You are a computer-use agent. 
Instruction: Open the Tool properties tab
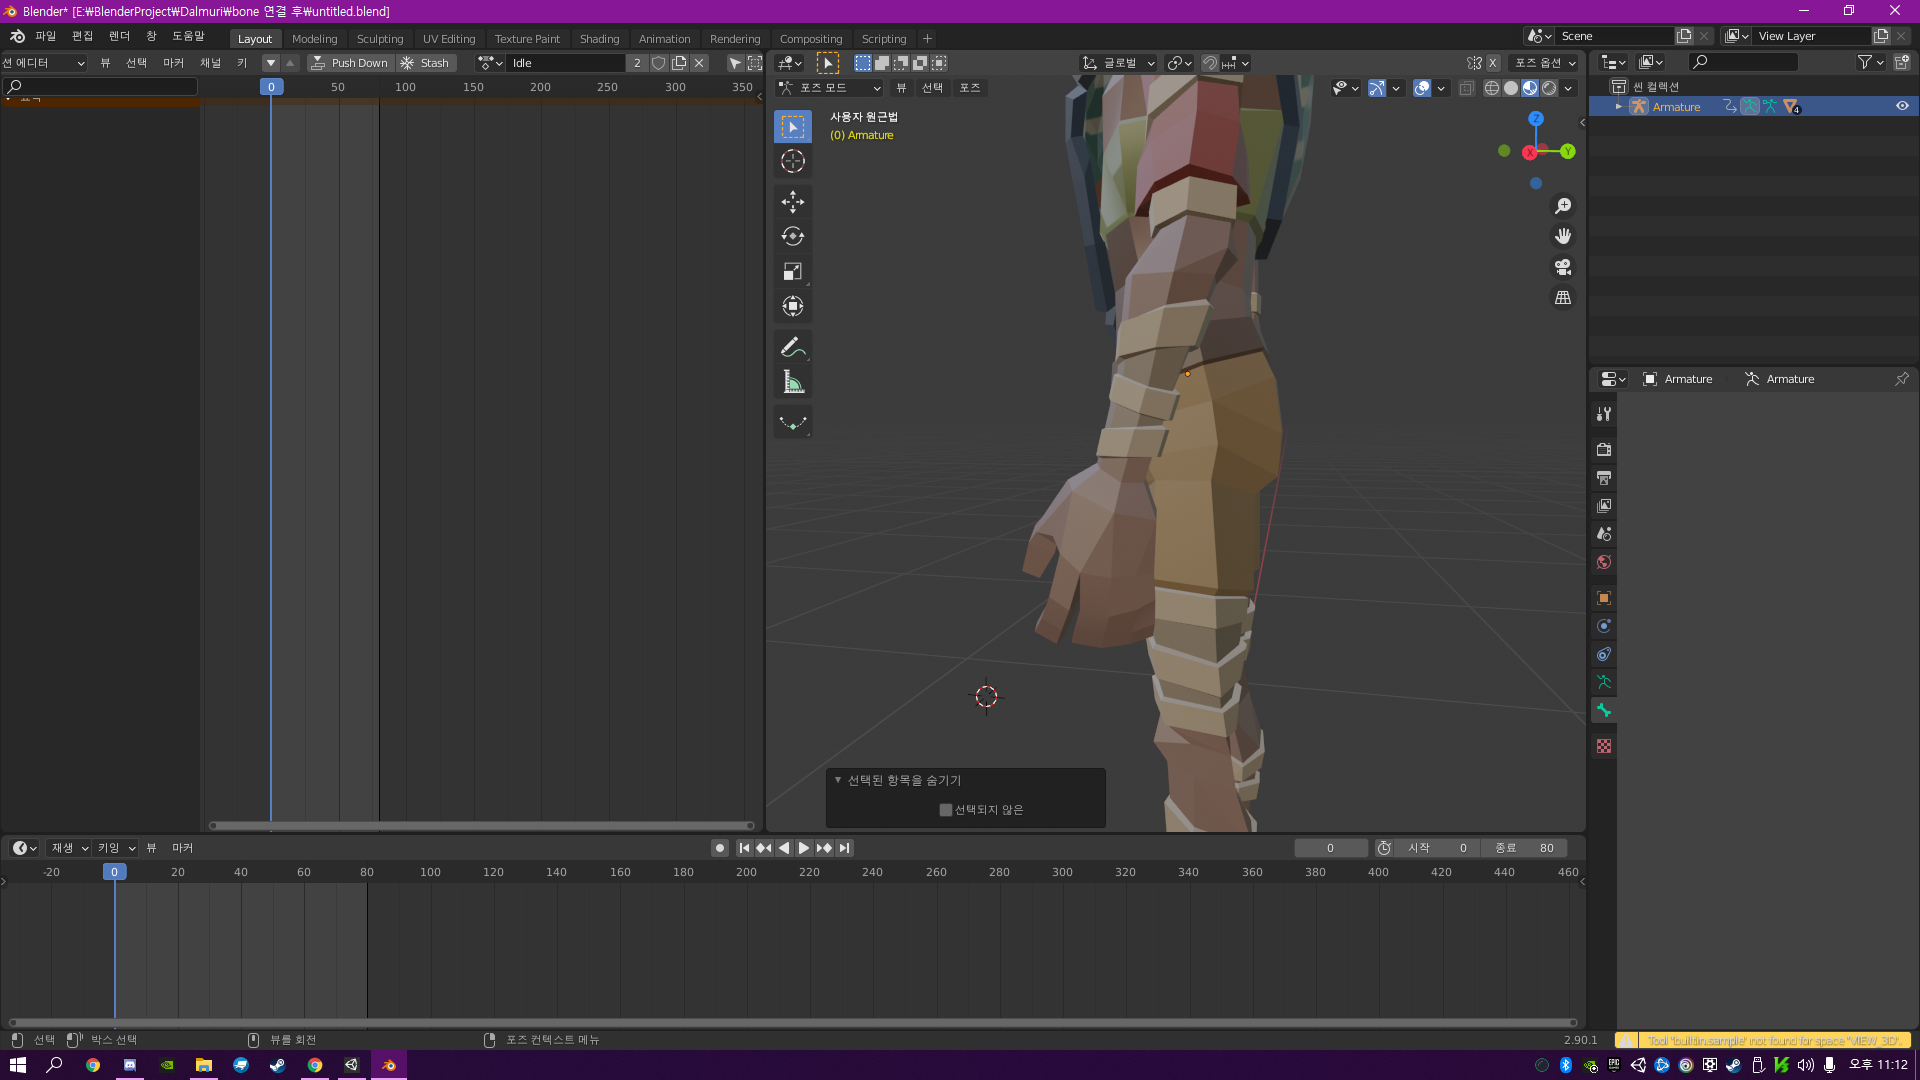point(1604,414)
